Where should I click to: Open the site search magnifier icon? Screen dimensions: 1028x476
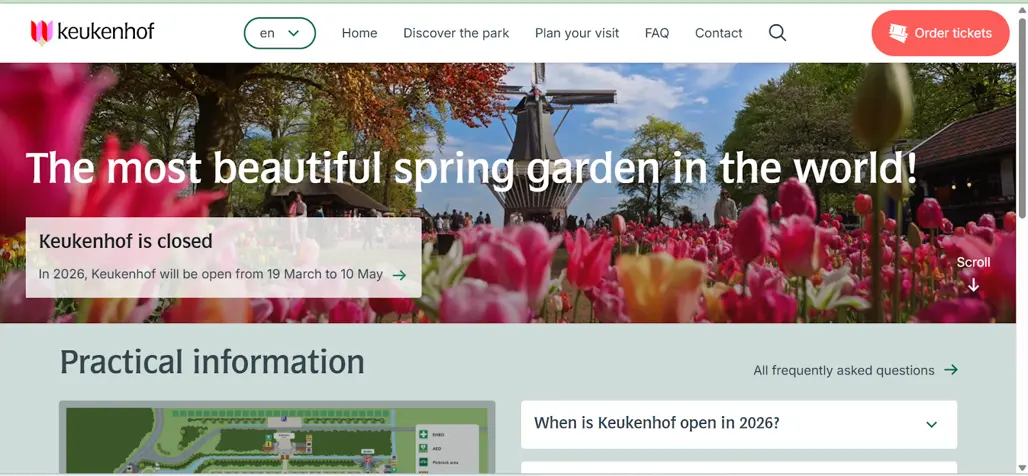777,33
